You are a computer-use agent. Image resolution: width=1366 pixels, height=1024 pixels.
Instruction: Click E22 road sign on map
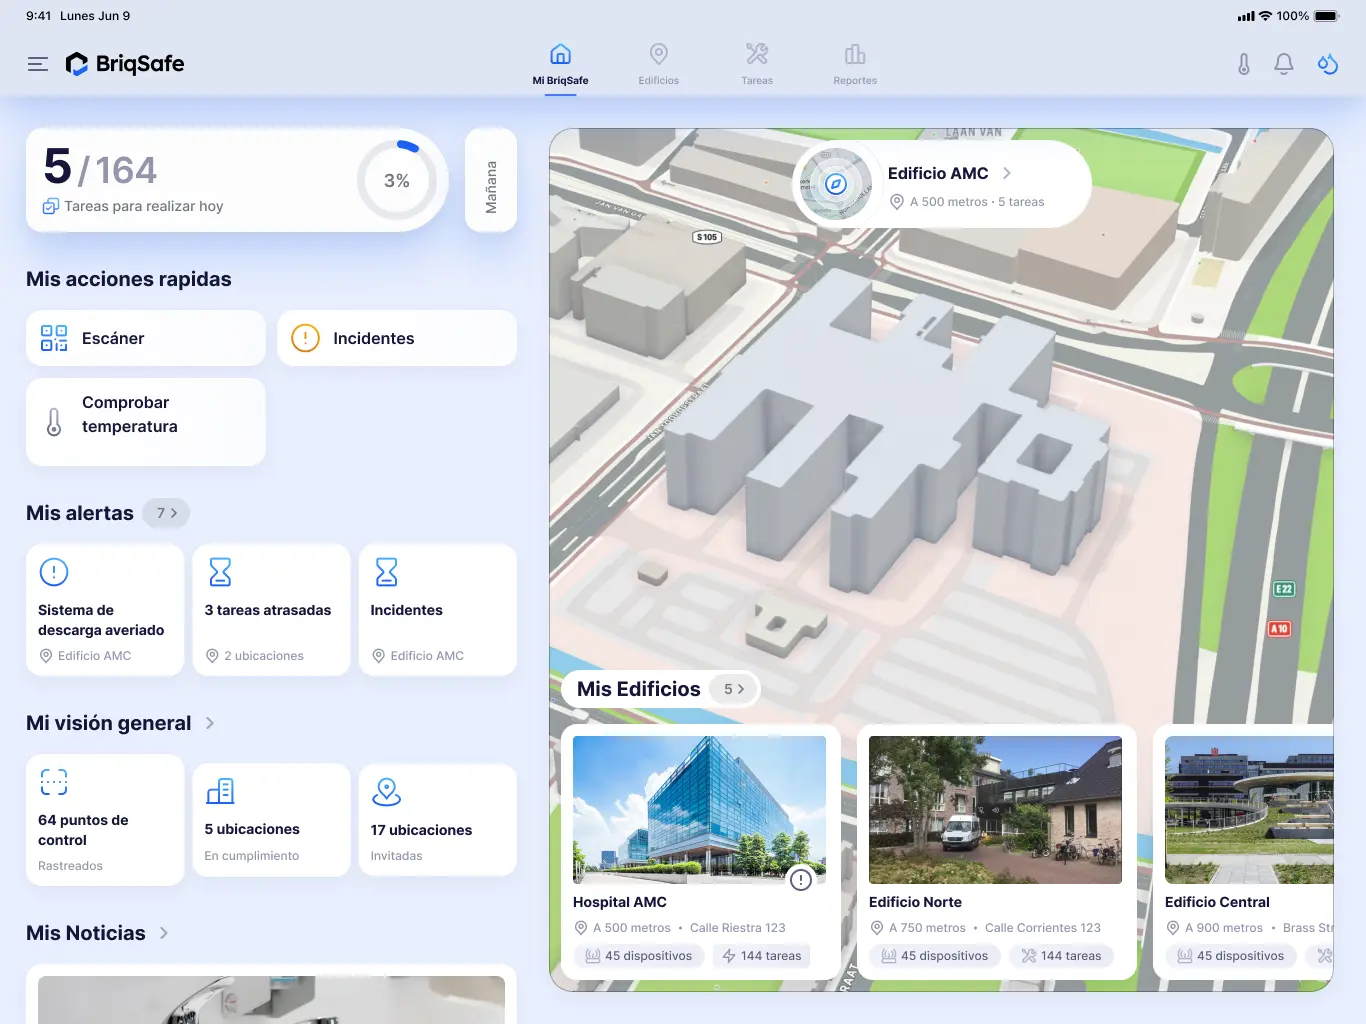tap(1284, 589)
